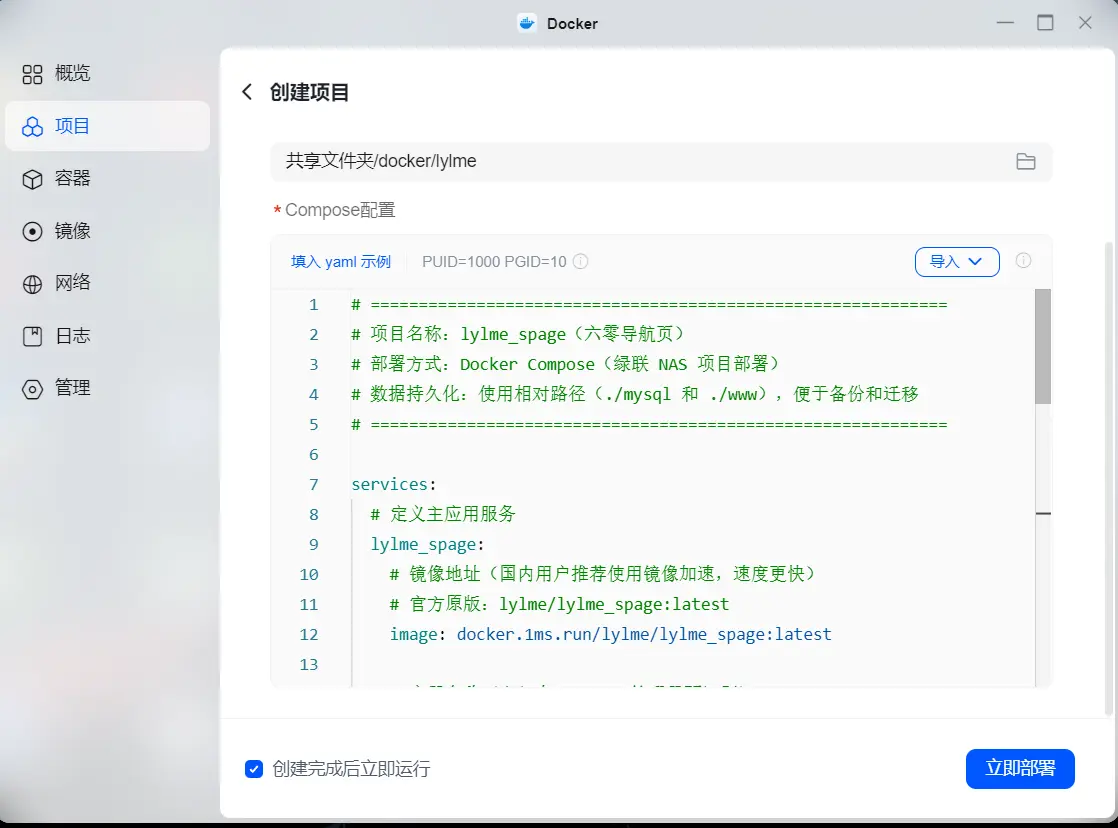Click the info icon next to 导入
This screenshot has height=828, width=1118.
[1023, 261]
